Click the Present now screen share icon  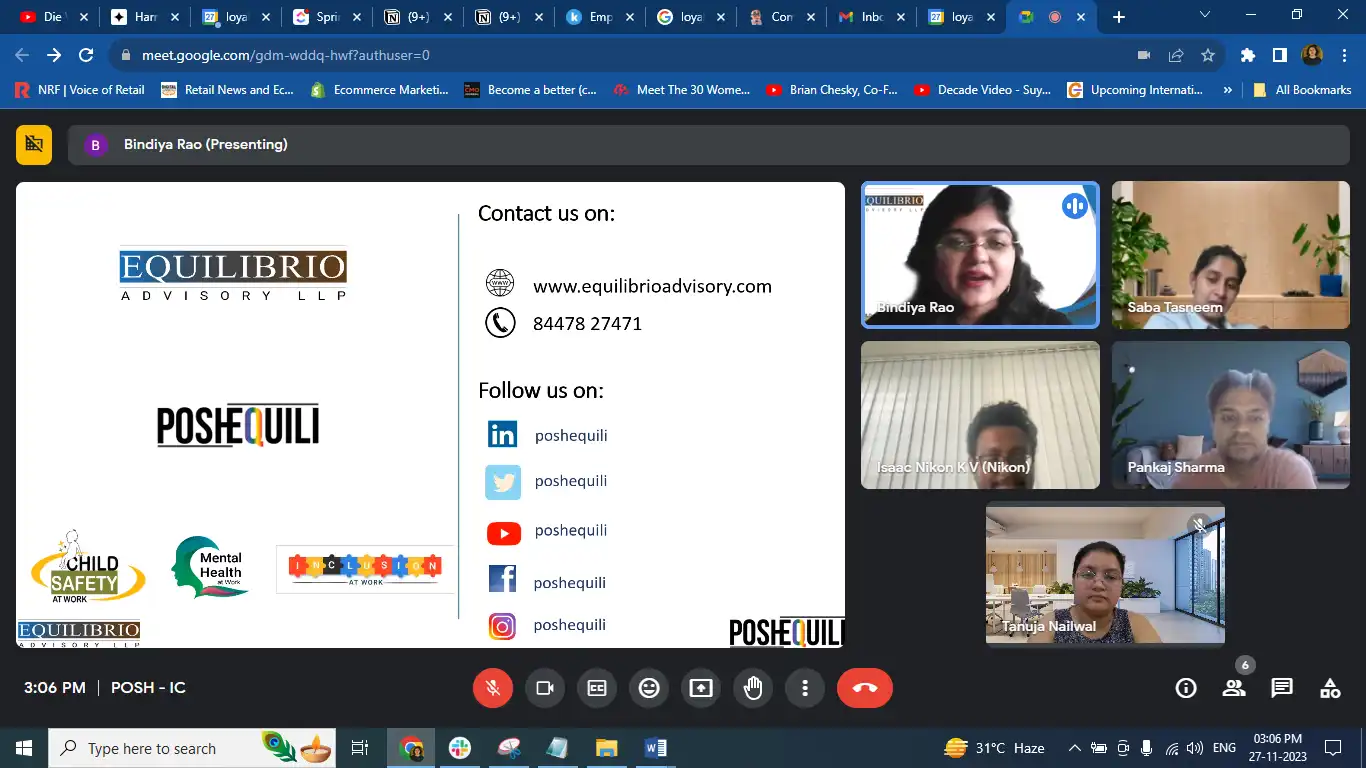(701, 688)
